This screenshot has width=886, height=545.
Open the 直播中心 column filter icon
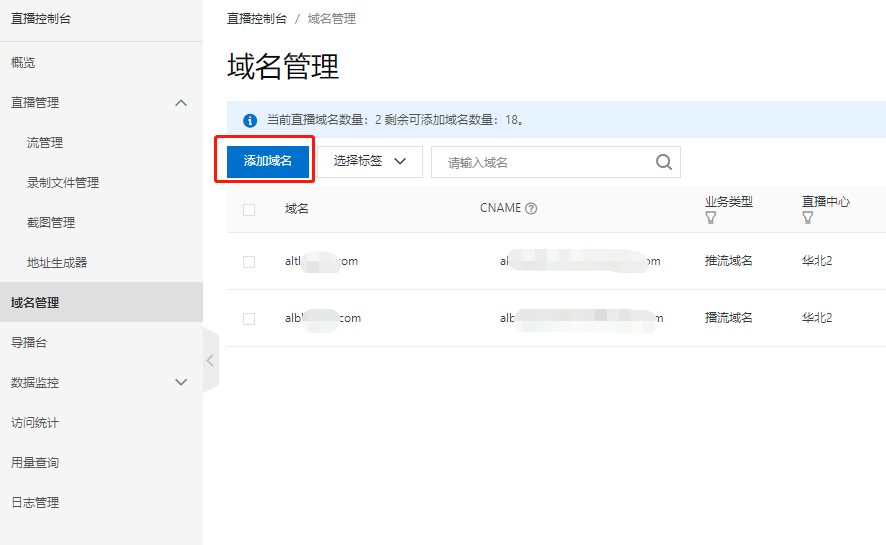(x=808, y=217)
